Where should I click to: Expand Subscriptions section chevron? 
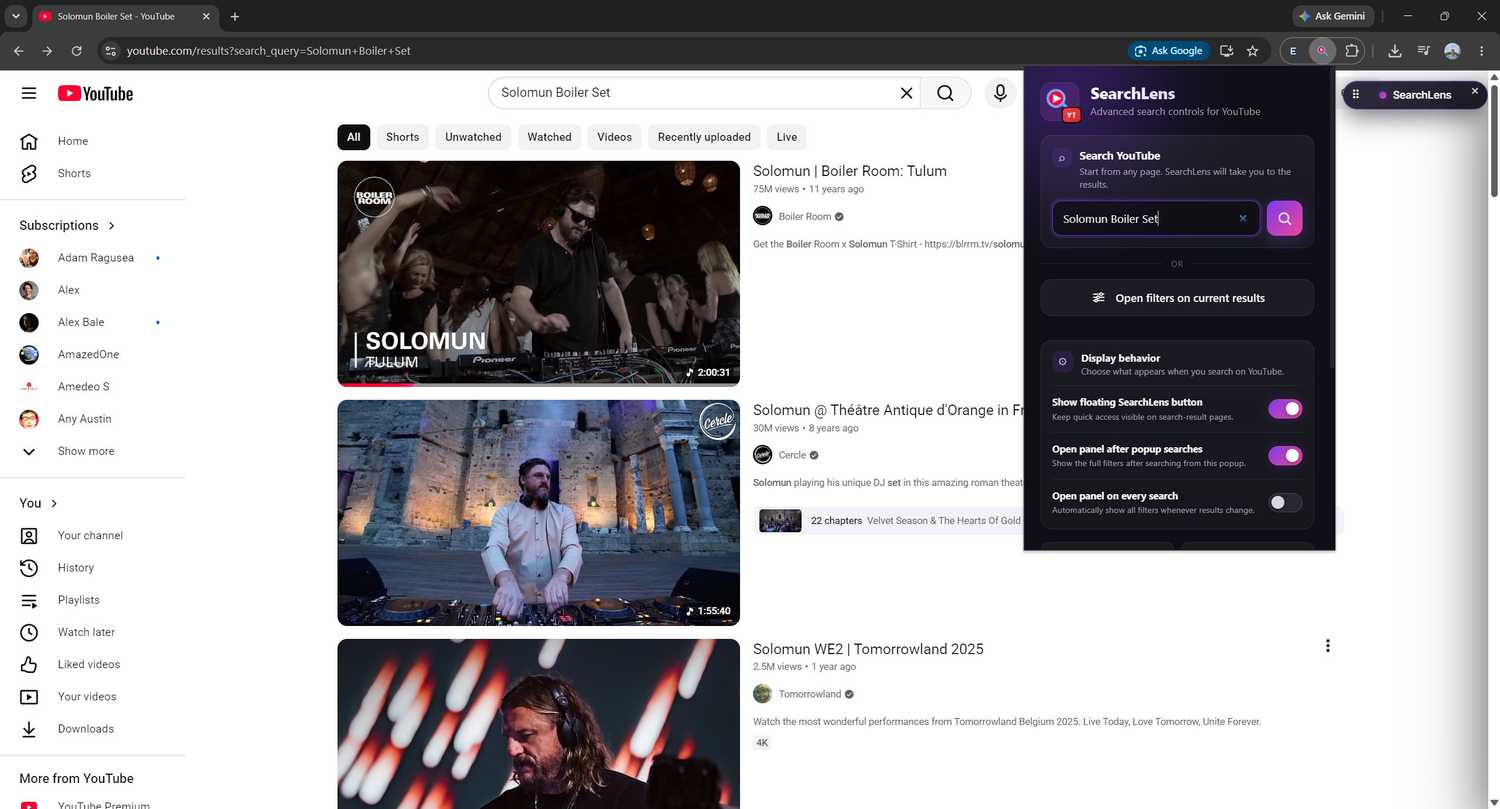[x=111, y=226]
